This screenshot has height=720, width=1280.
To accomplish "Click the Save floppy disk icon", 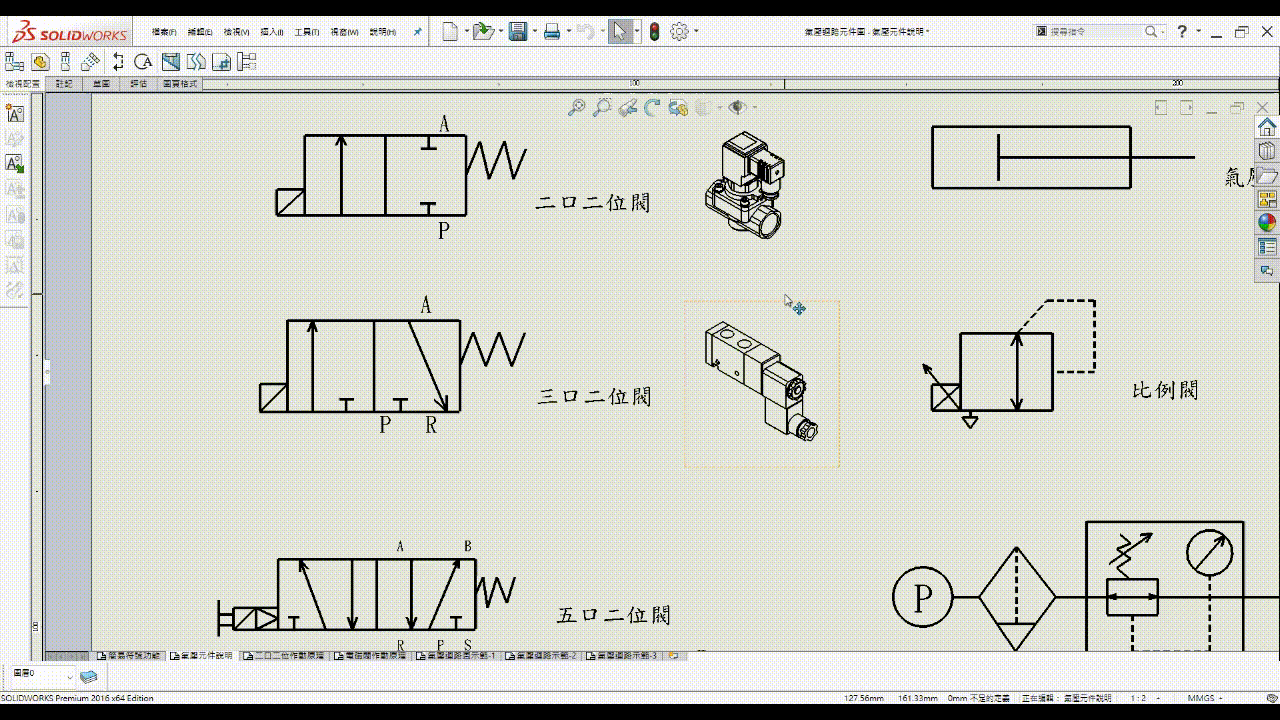I will 517,32.
